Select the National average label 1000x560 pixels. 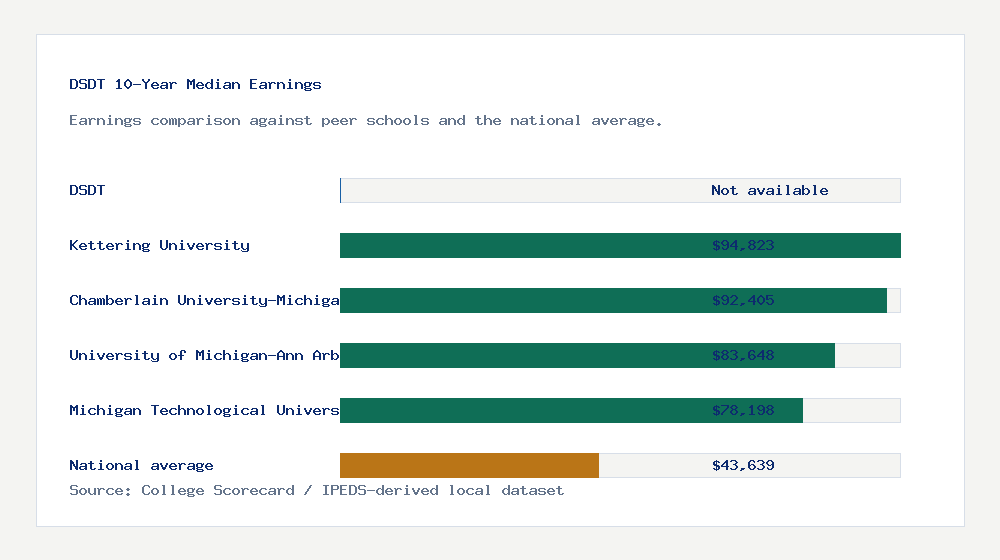click(x=141, y=466)
